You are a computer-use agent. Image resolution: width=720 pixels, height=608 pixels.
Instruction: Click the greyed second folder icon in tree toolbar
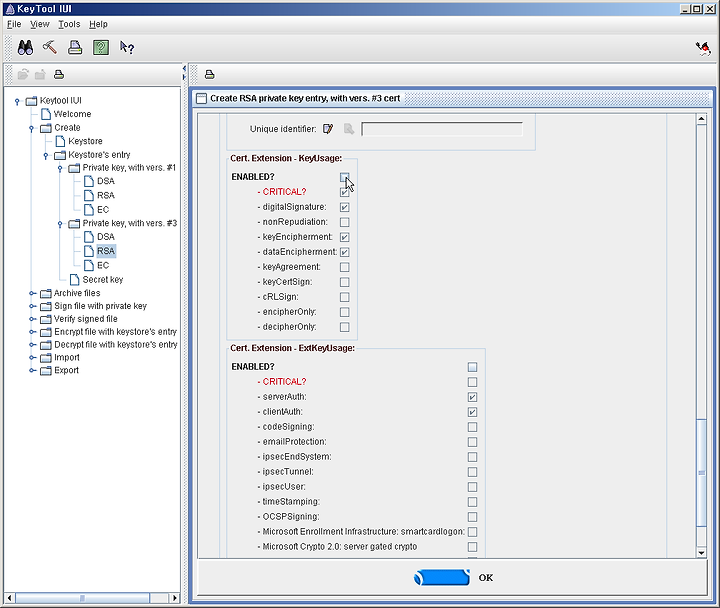(x=40, y=74)
